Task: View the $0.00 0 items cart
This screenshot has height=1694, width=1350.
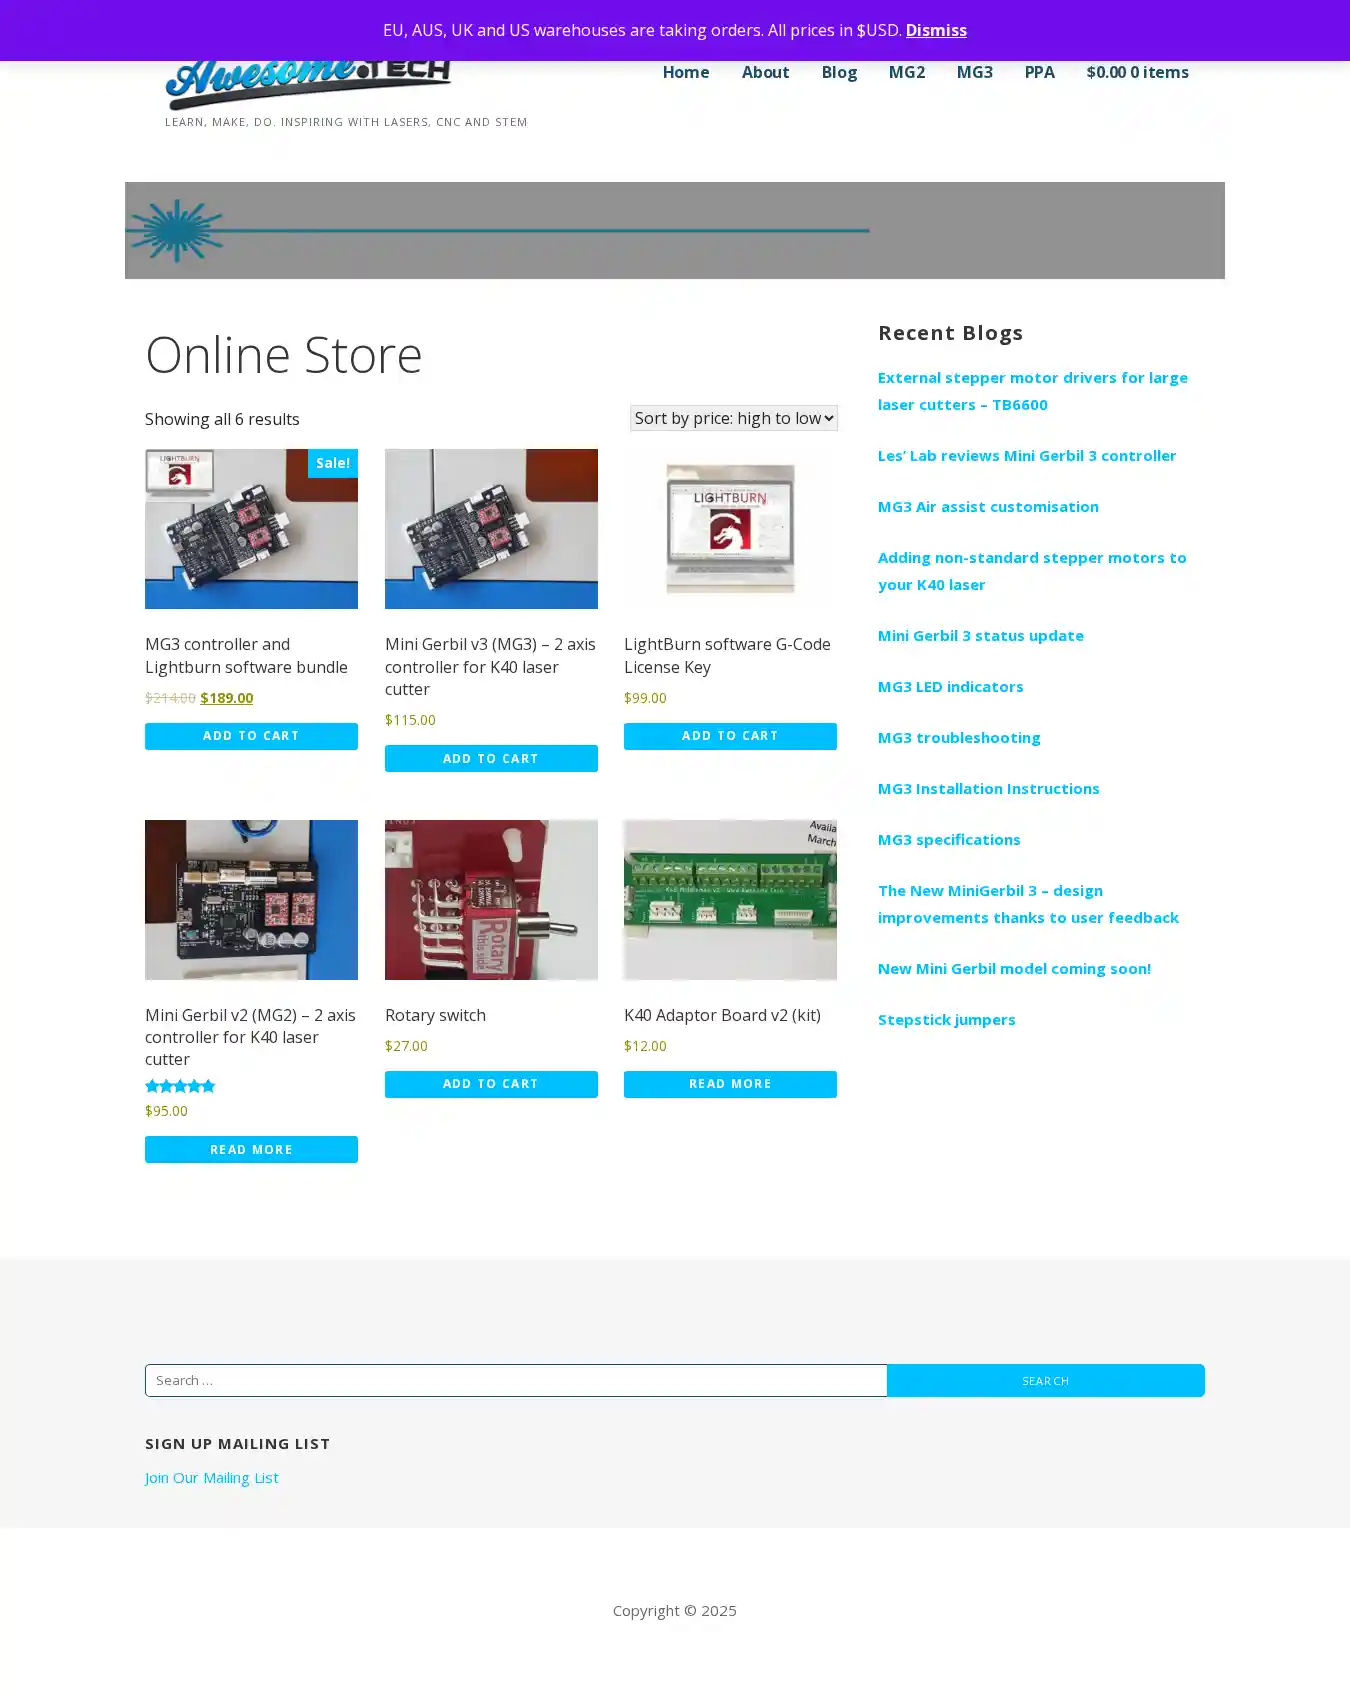Action: click(x=1137, y=72)
